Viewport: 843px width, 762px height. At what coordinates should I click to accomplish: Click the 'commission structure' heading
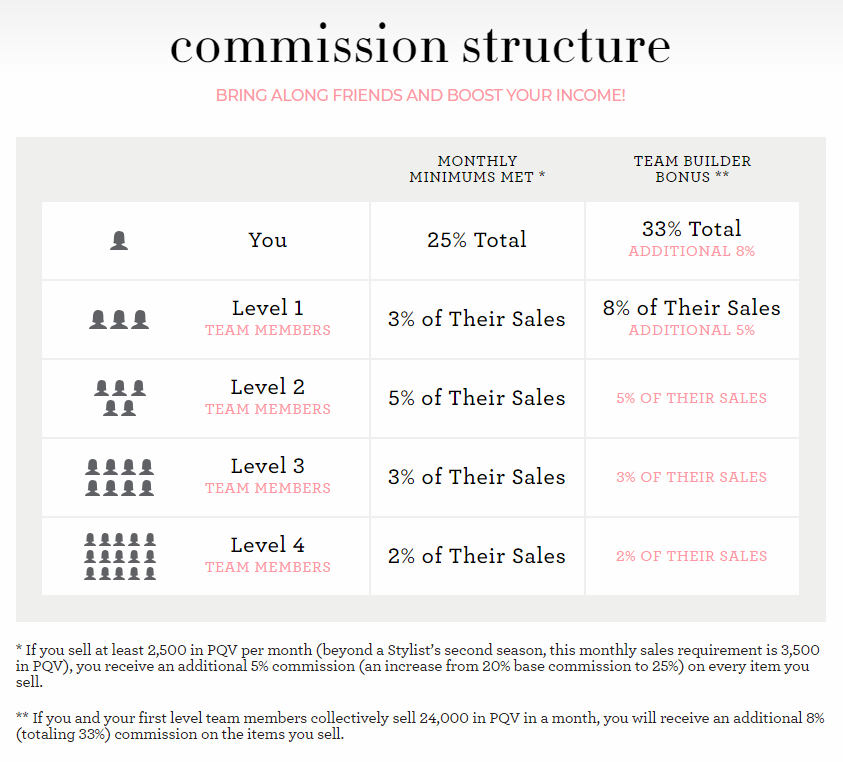click(x=420, y=46)
